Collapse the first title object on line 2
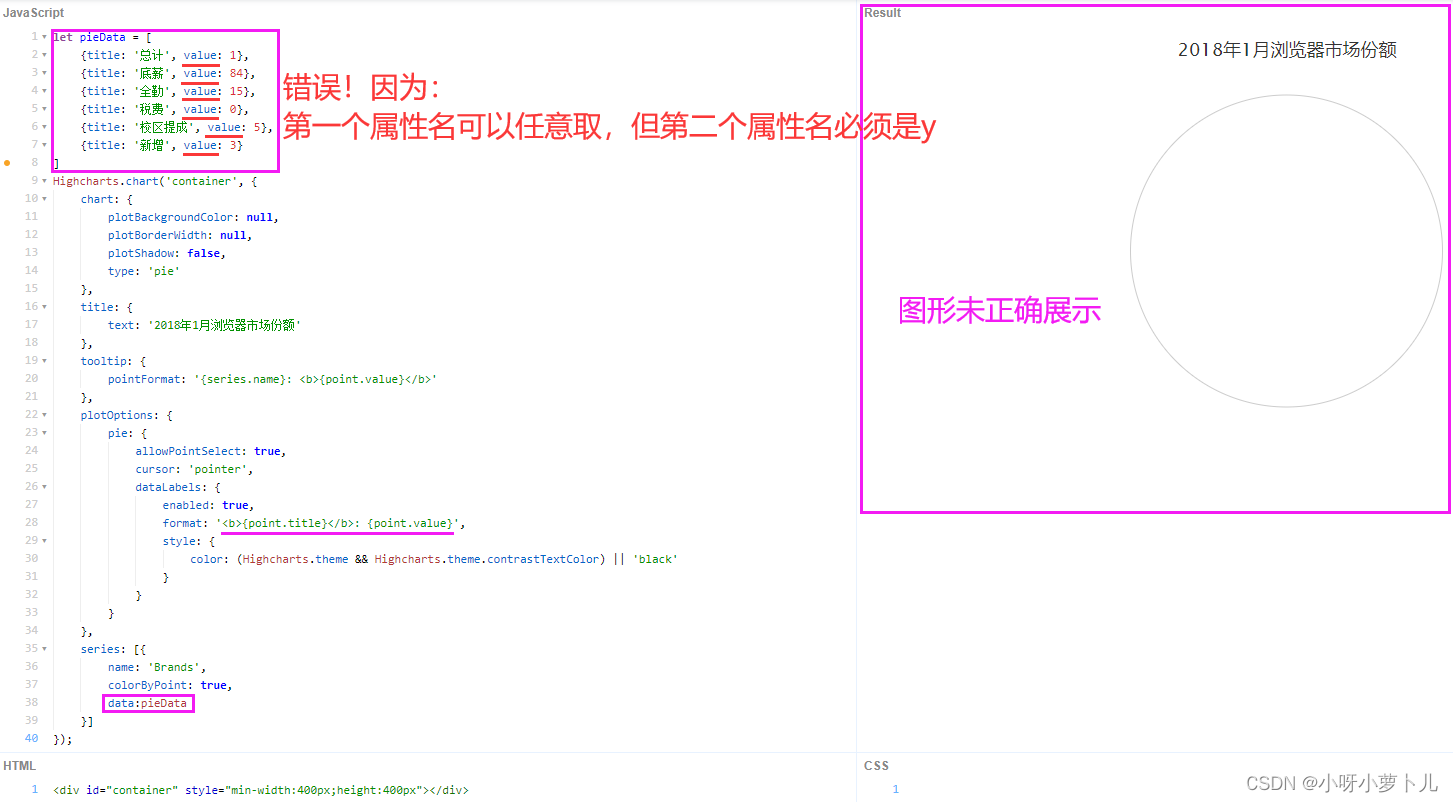This screenshot has width=1453, height=802. click(x=44, y=54)
